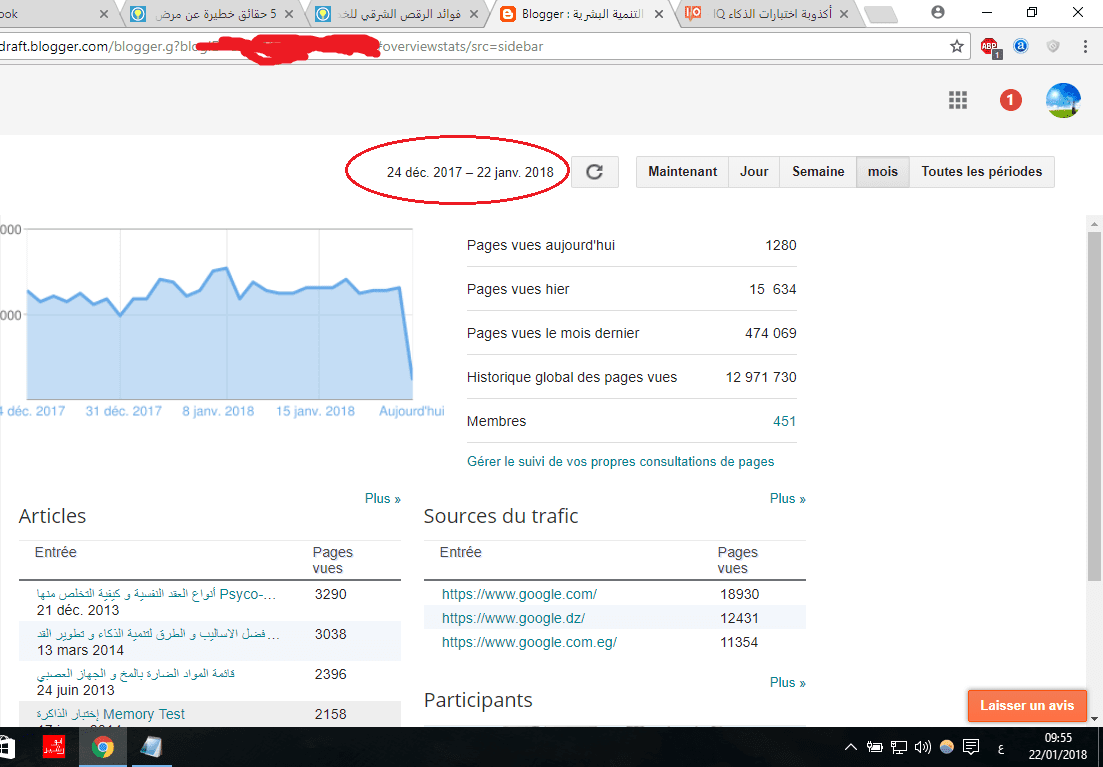The image size is (1103, 767).
Task: Click 'Pages vues le mois dernier' value
Action: coord(771,334)
